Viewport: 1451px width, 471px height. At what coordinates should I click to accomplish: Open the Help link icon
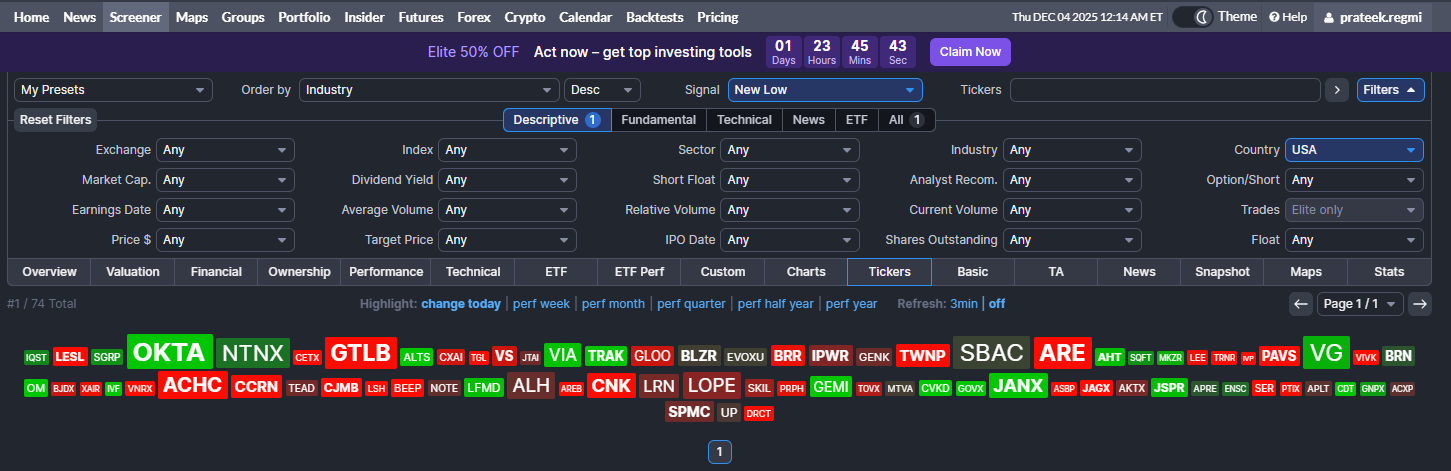click(1288, 17)
